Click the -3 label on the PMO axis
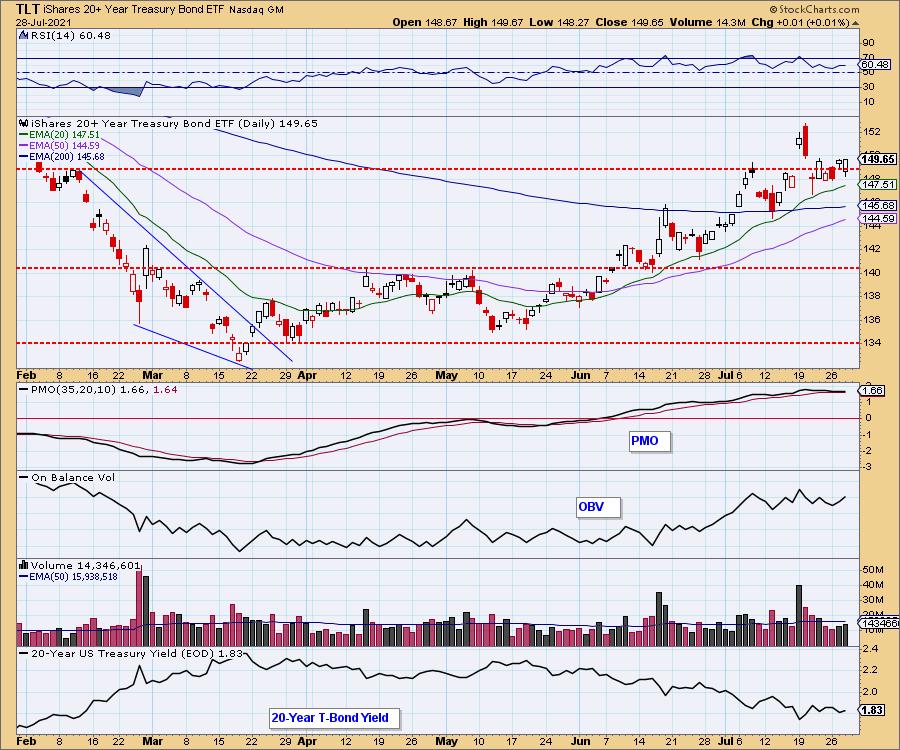Screen dimensions: 900x750 [x=867, y=467]
